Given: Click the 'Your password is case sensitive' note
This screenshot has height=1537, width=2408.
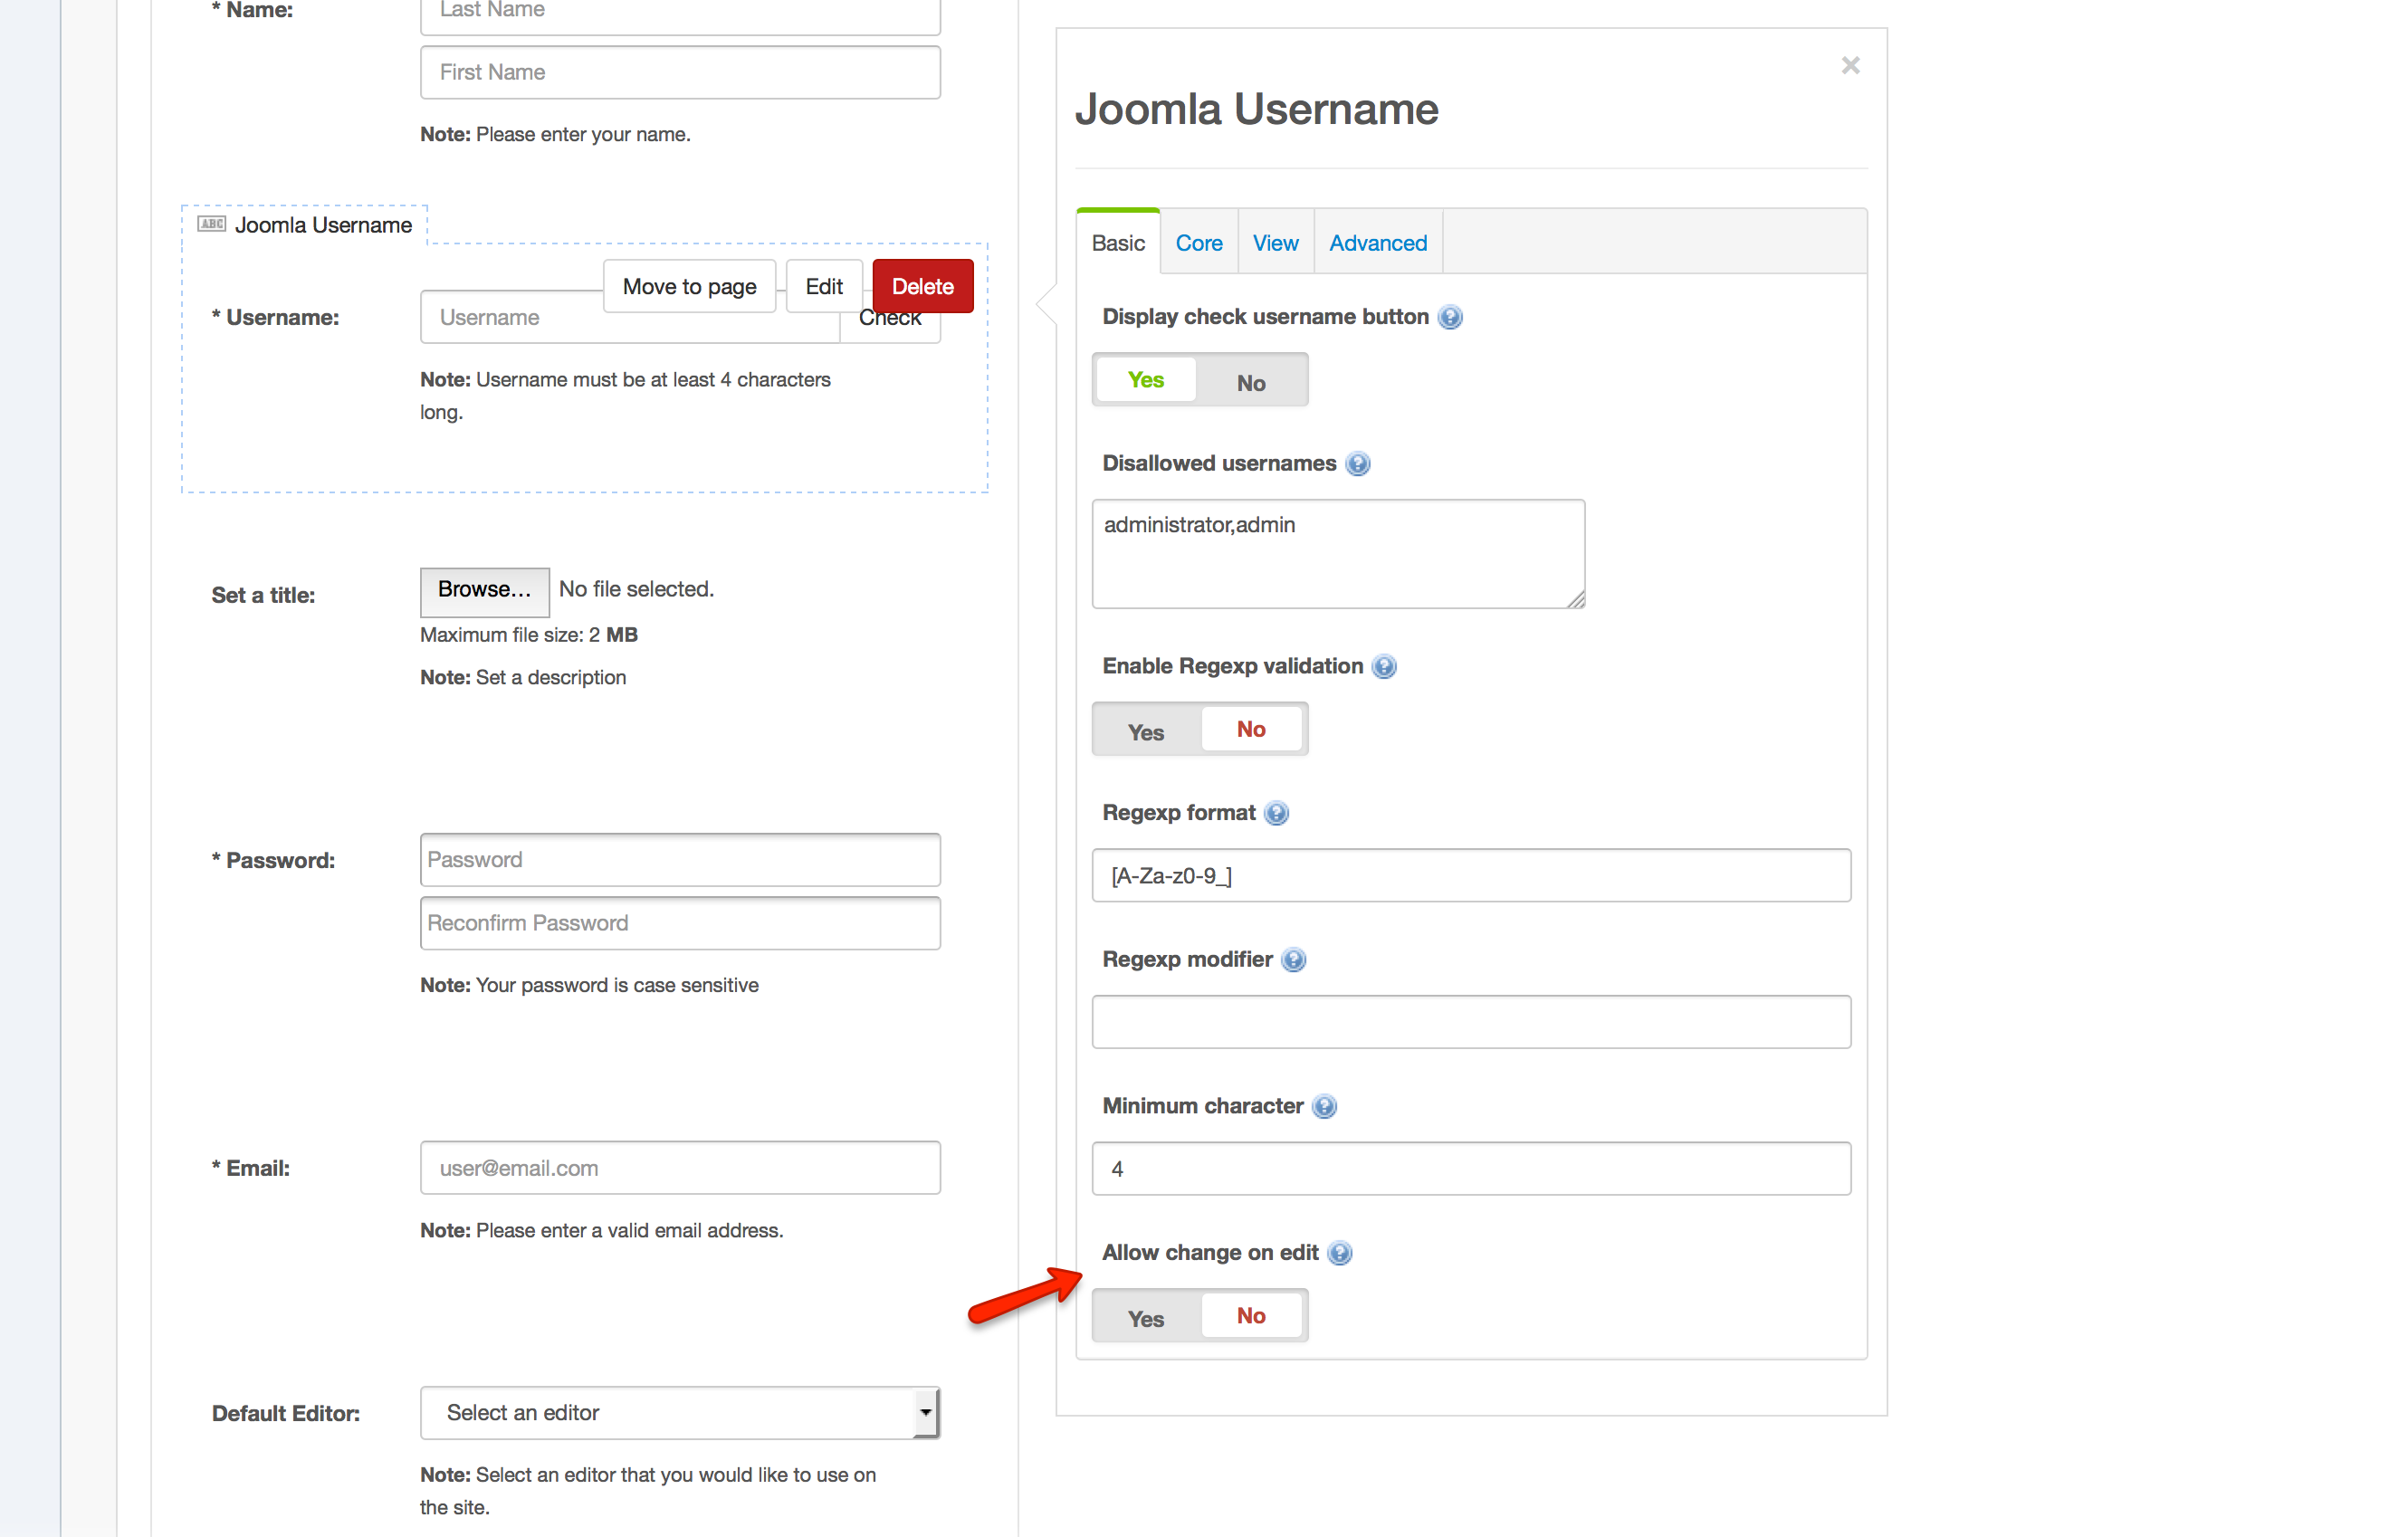Looking at the screenshot, I should click(617, 985).
